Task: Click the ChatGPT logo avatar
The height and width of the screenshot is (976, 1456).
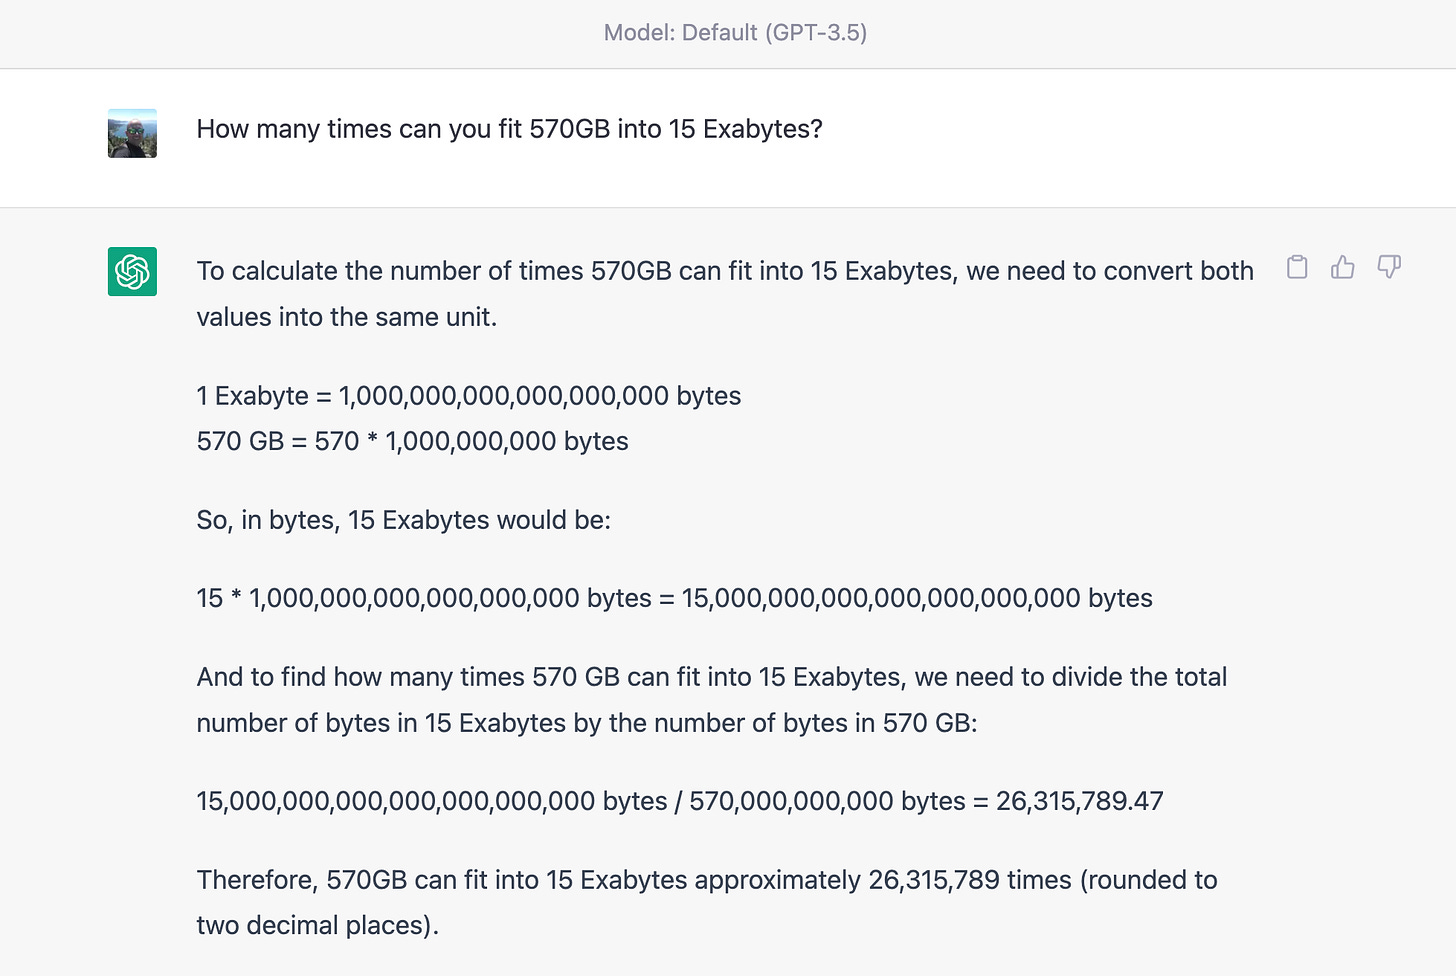Action: click(x=132, y=271)
